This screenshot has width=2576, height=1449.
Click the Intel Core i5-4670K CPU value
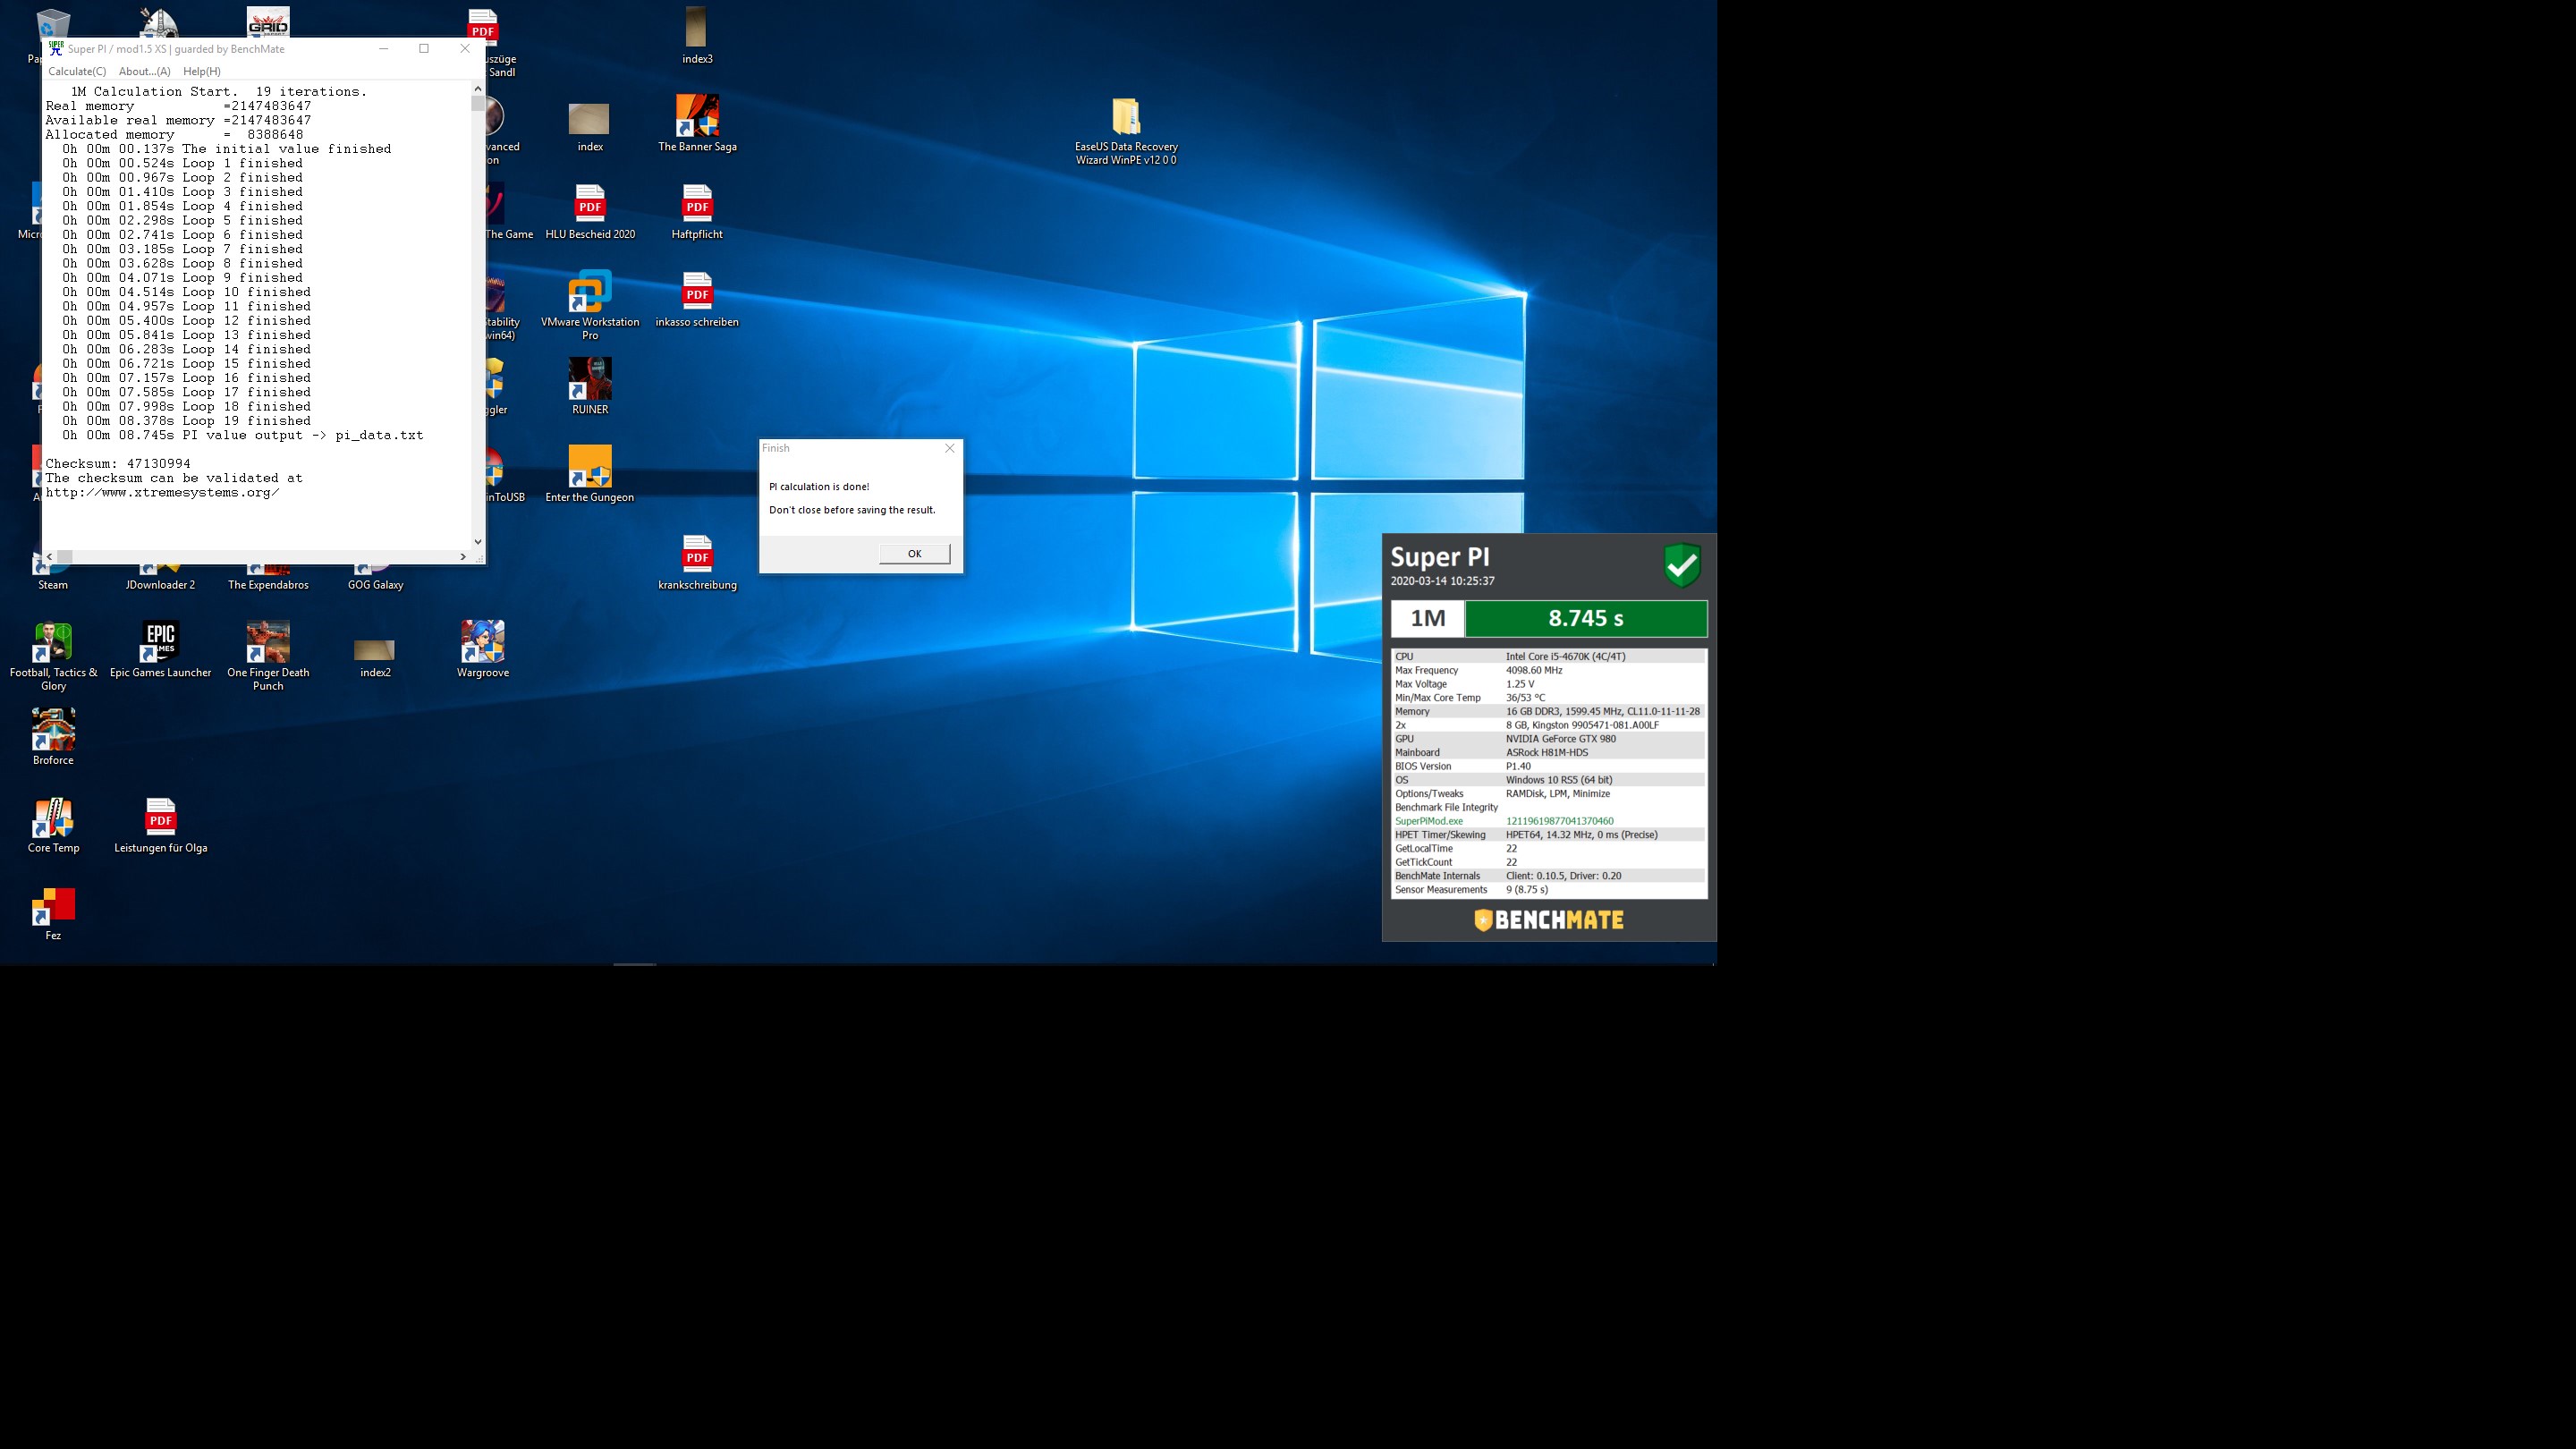coord(1566,657)
